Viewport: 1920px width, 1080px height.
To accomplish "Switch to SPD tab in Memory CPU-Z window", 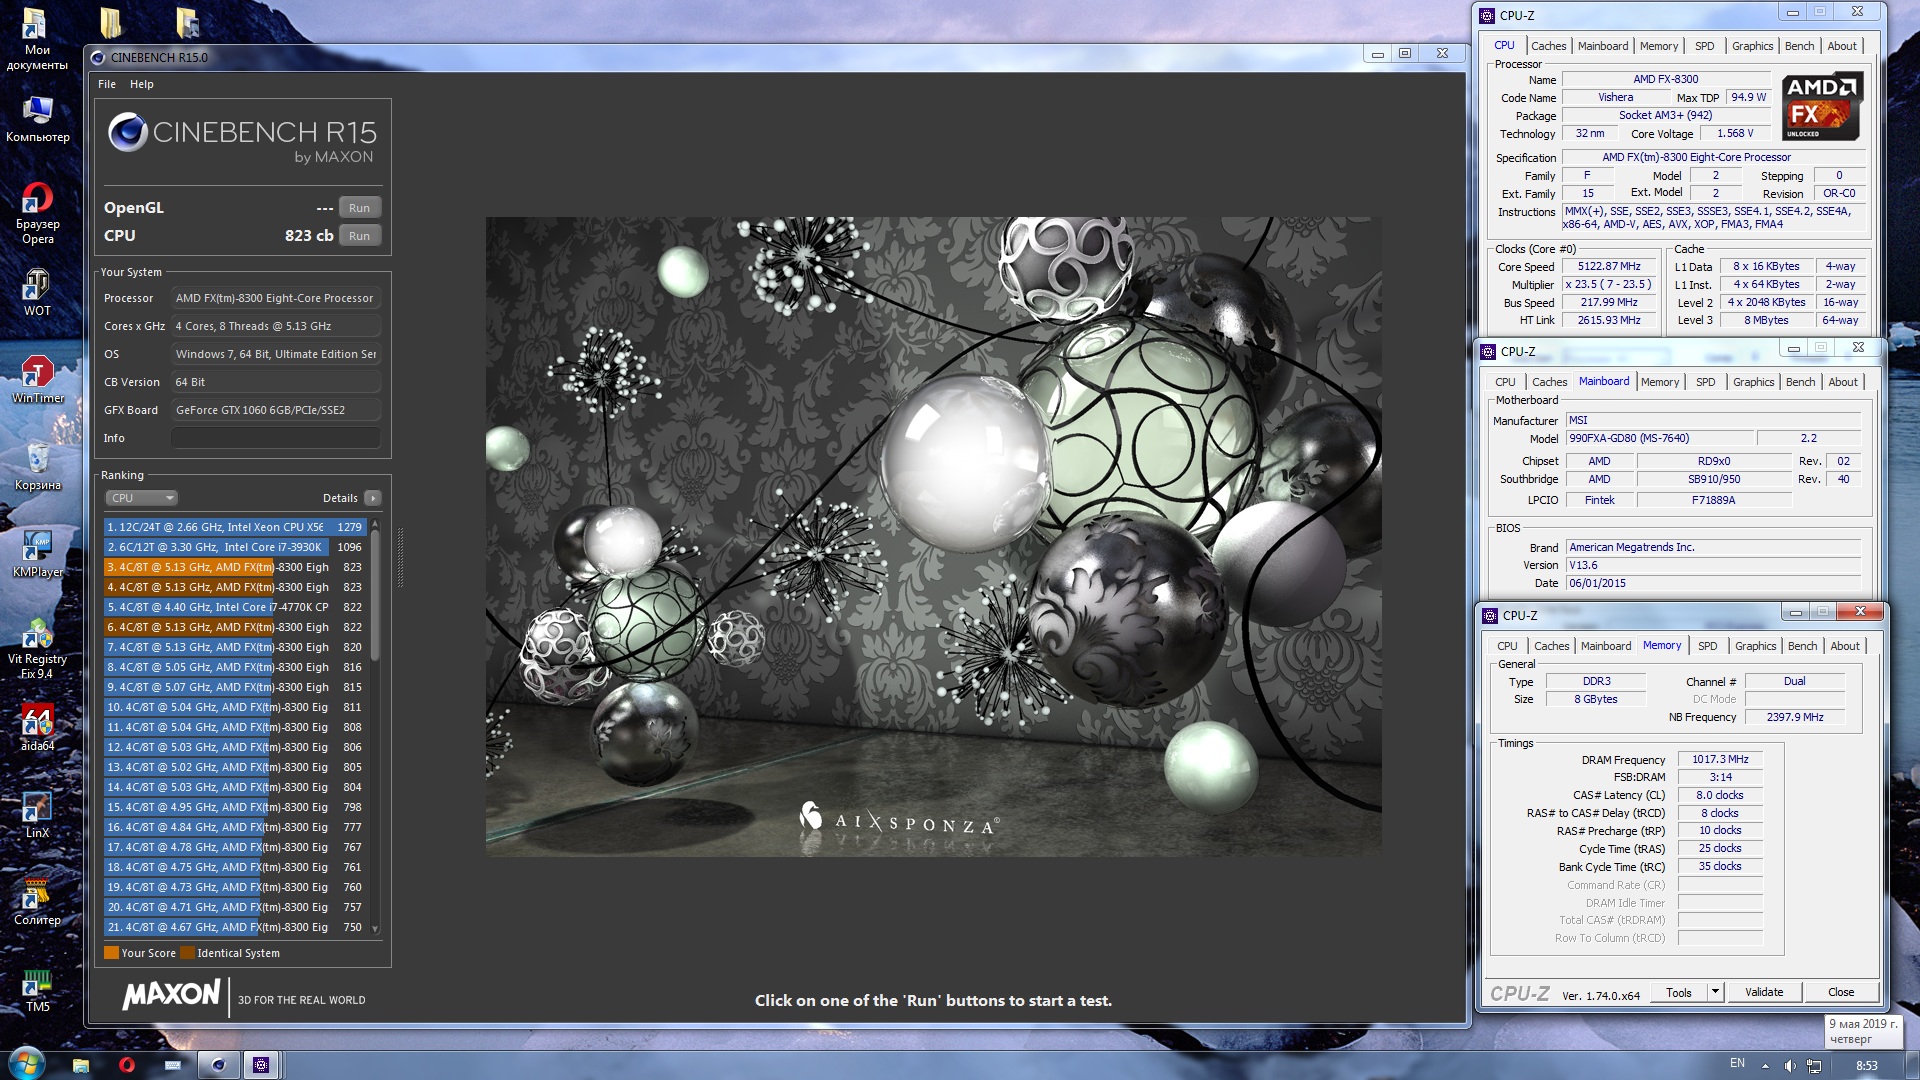I will coord(1707,646).
